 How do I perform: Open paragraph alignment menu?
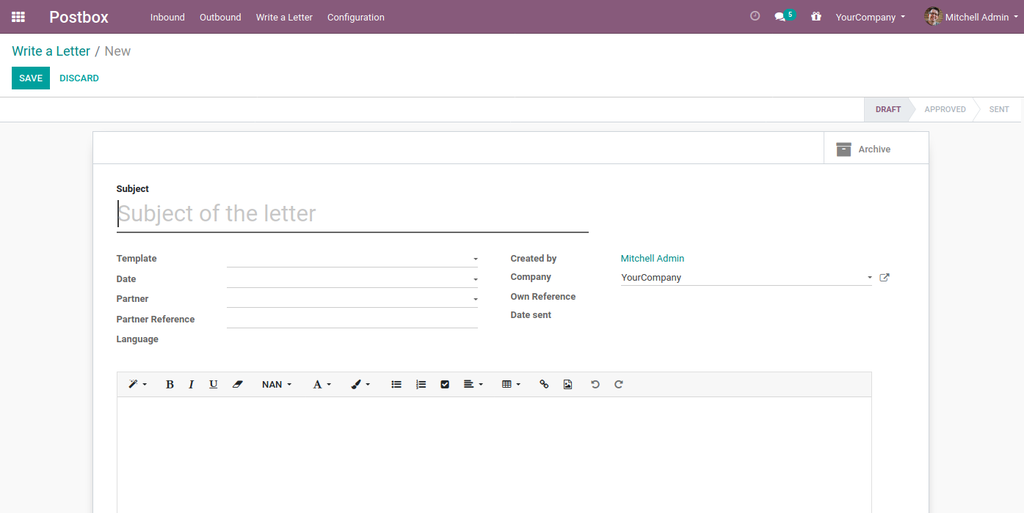pos(473,384)
